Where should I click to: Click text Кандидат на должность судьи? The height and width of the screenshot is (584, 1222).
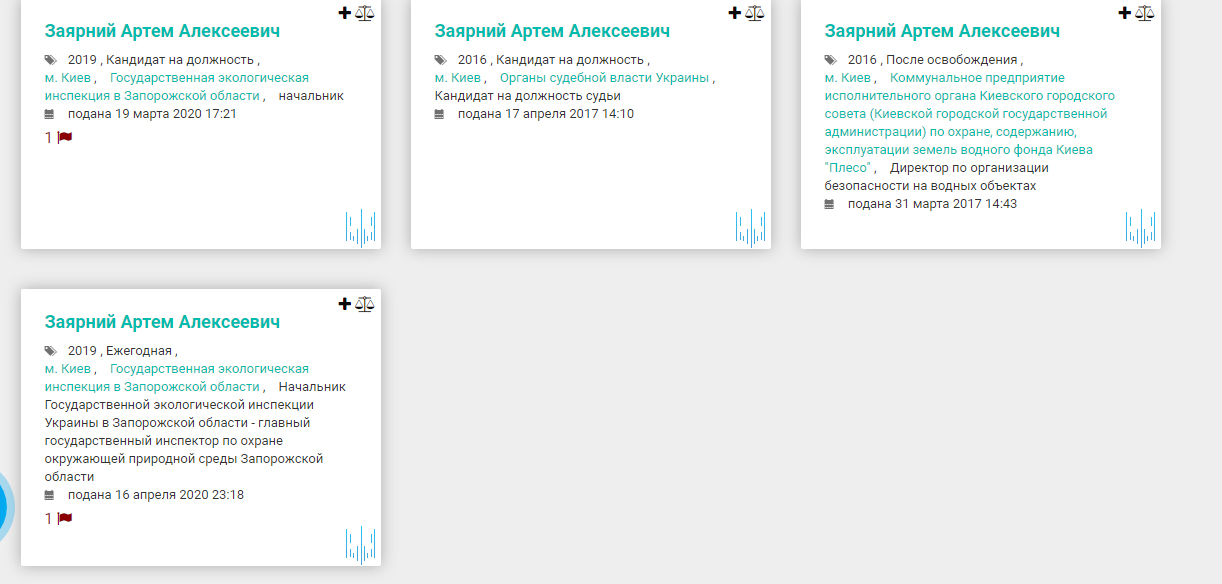(528, 96)
